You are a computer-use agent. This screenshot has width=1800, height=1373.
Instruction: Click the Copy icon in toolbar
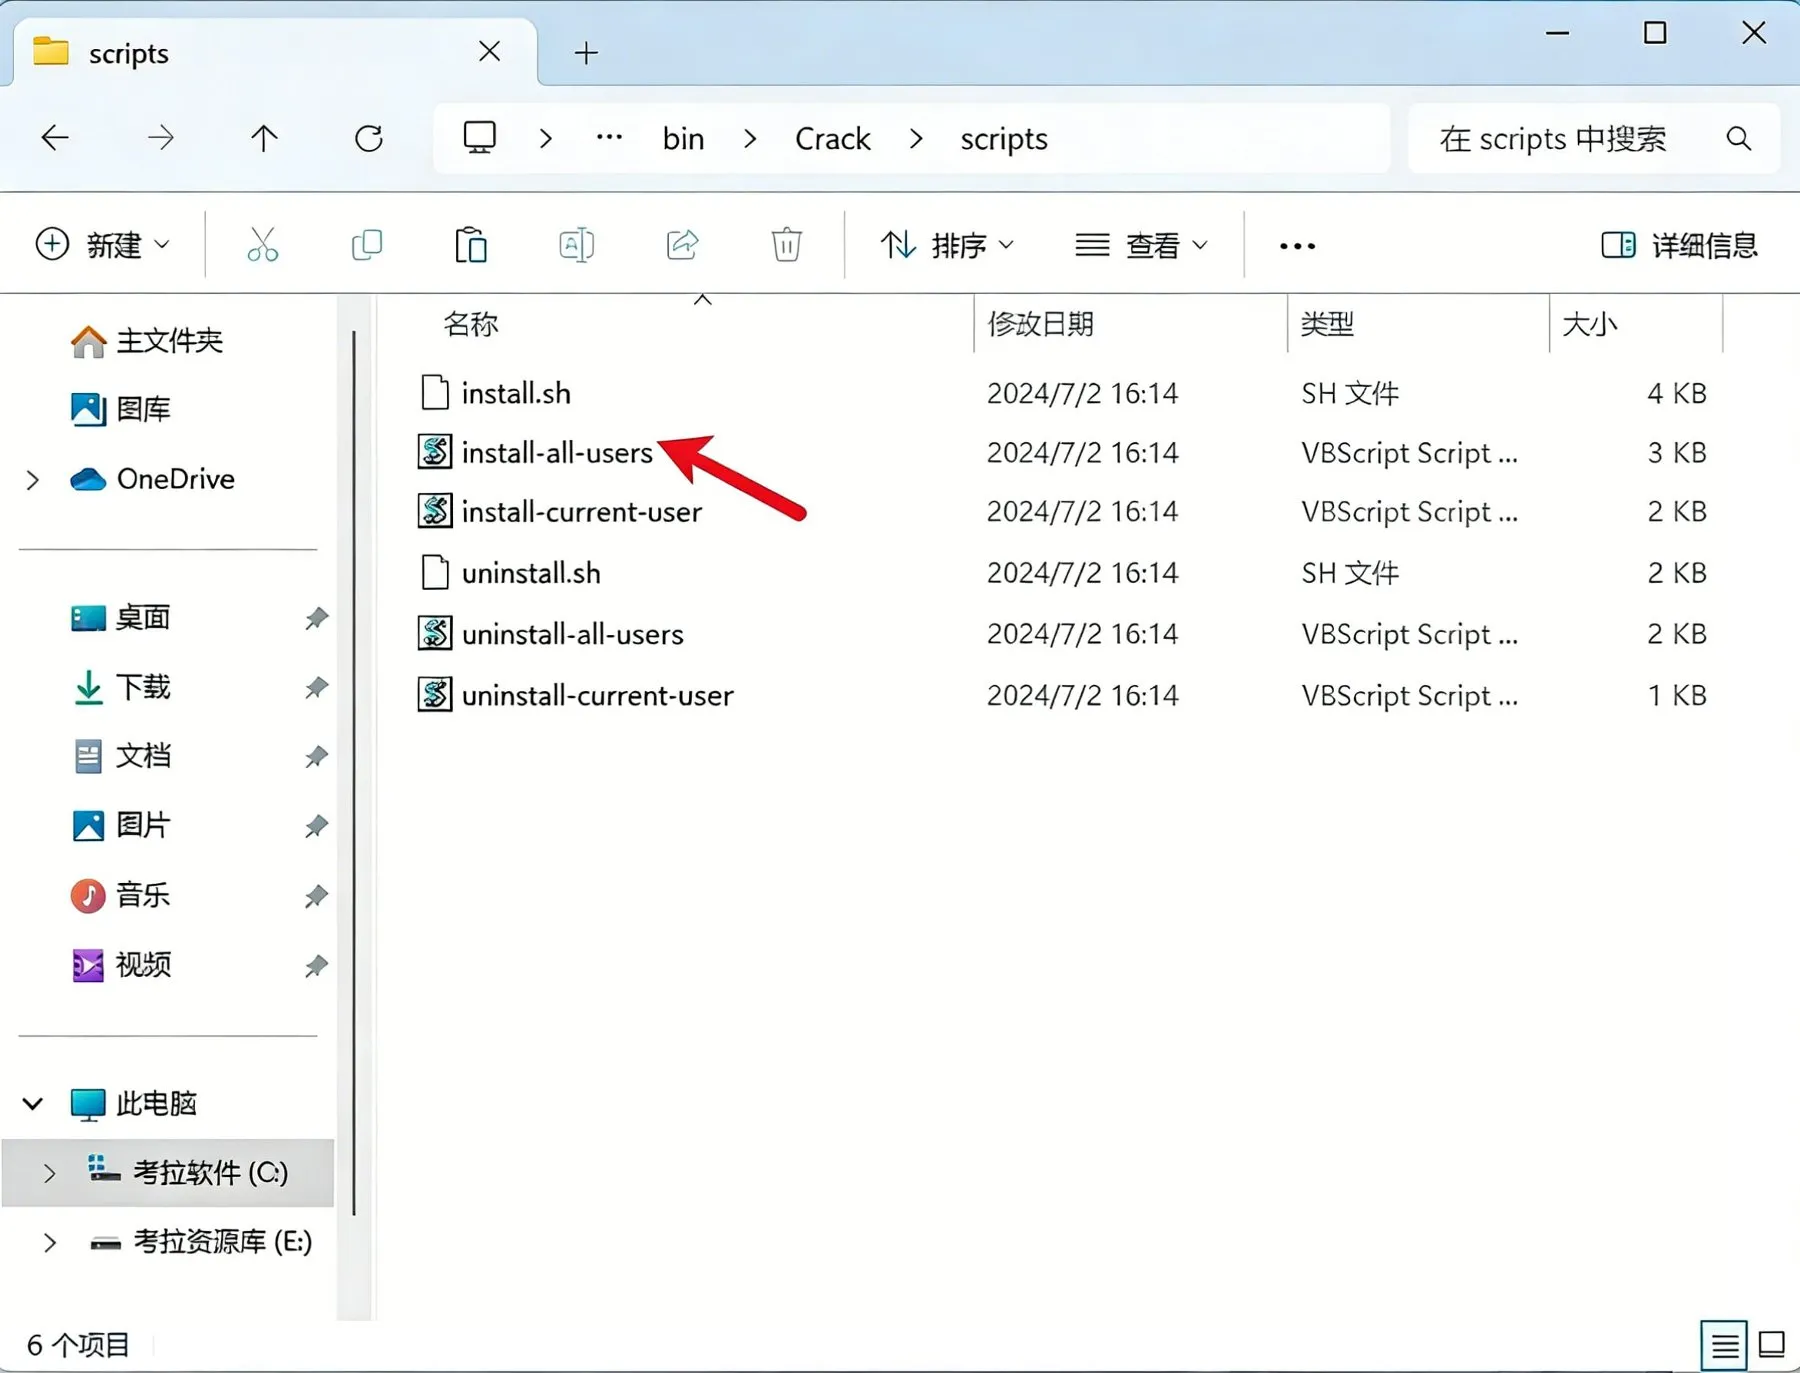click(367, 244)
